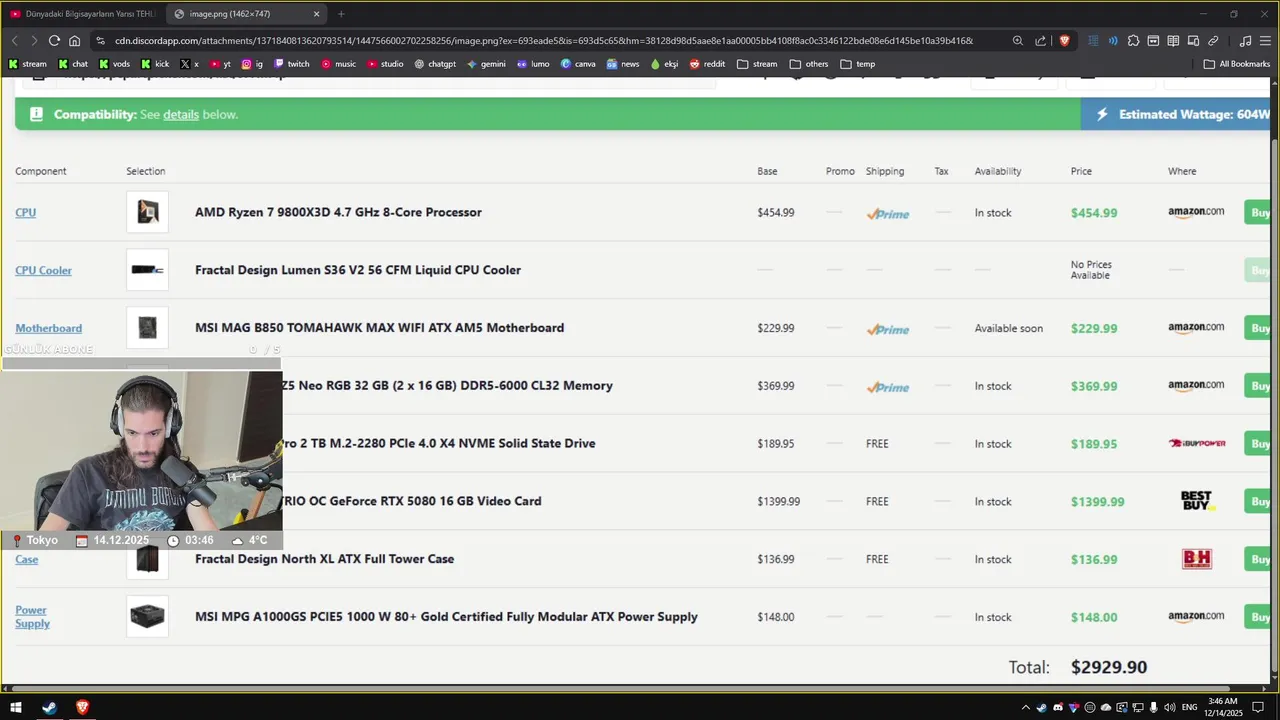1280x720 pixels.
Task: Click the MSI power supply thumbnail
Action: click(147, 616)
